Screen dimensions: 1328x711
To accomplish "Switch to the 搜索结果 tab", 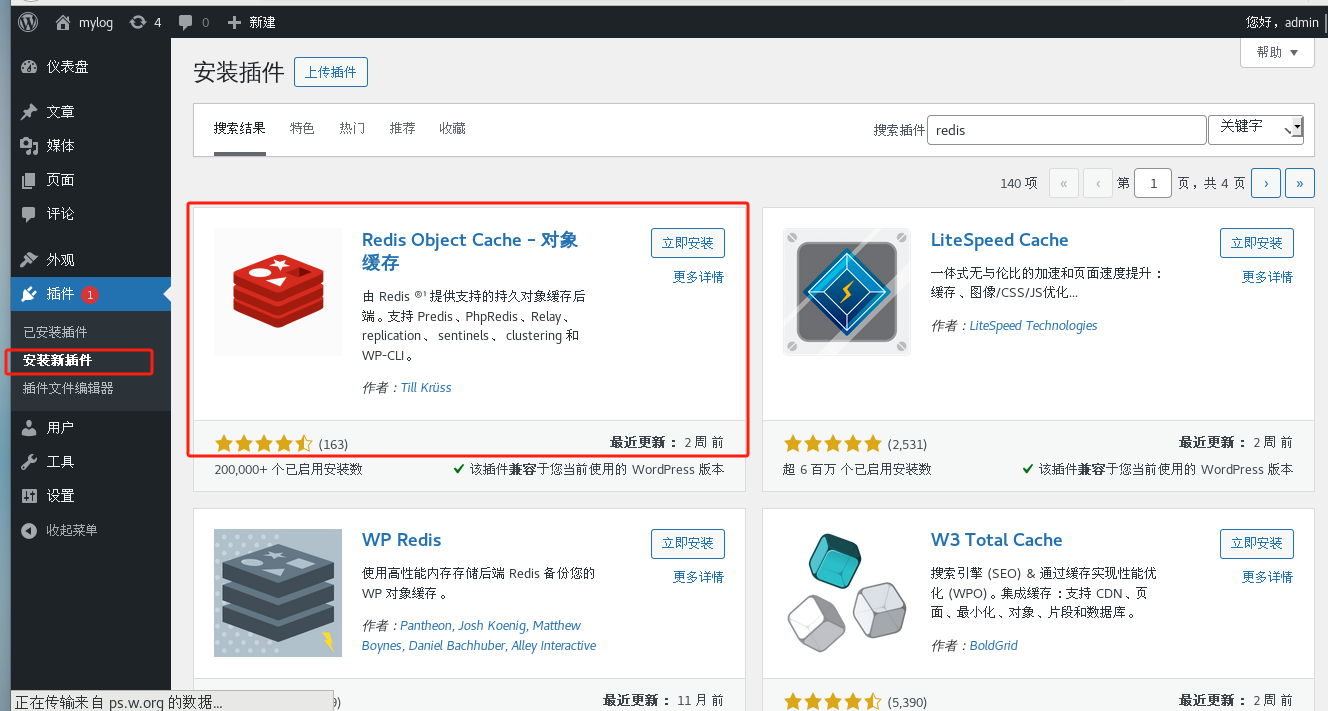I will (240, 129).
